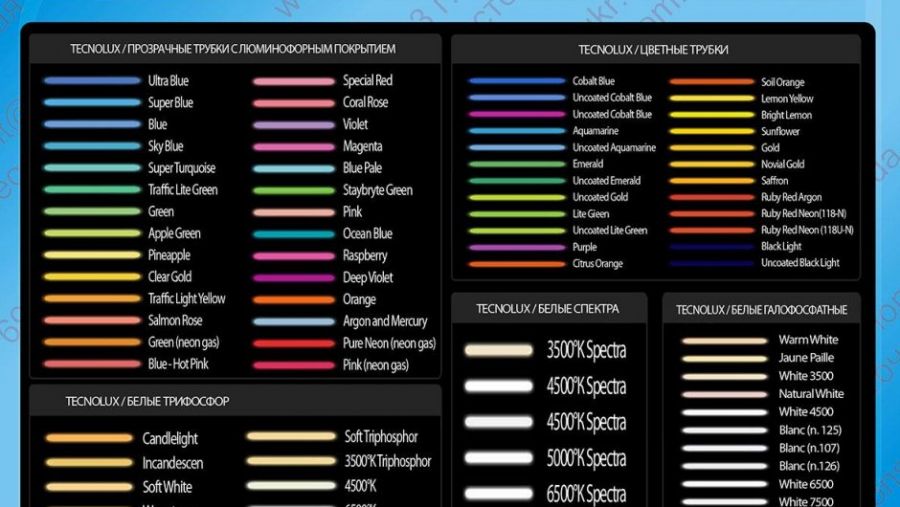Choose the Raspberry swatch
This screenshot has height=507, width=900.
(294, 256)
